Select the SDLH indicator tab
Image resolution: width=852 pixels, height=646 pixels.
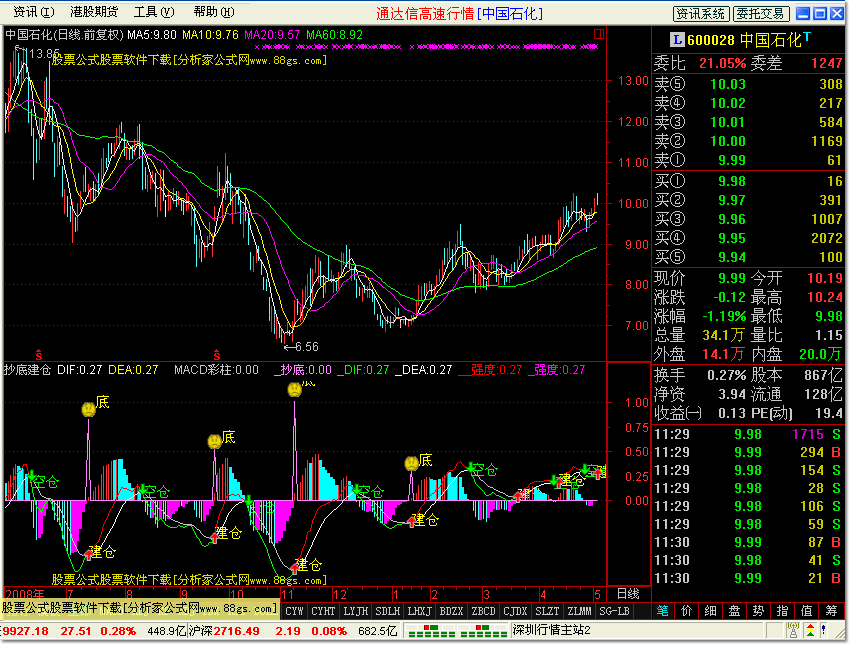point(388,611)
